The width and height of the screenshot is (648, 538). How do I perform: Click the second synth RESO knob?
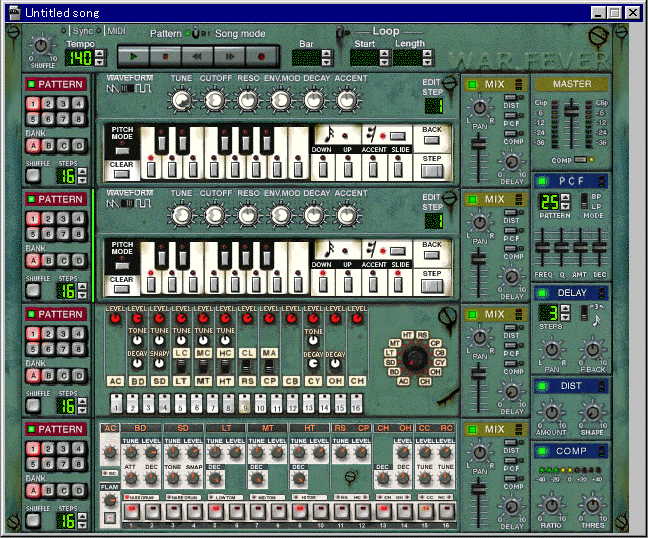coord(248,215)
